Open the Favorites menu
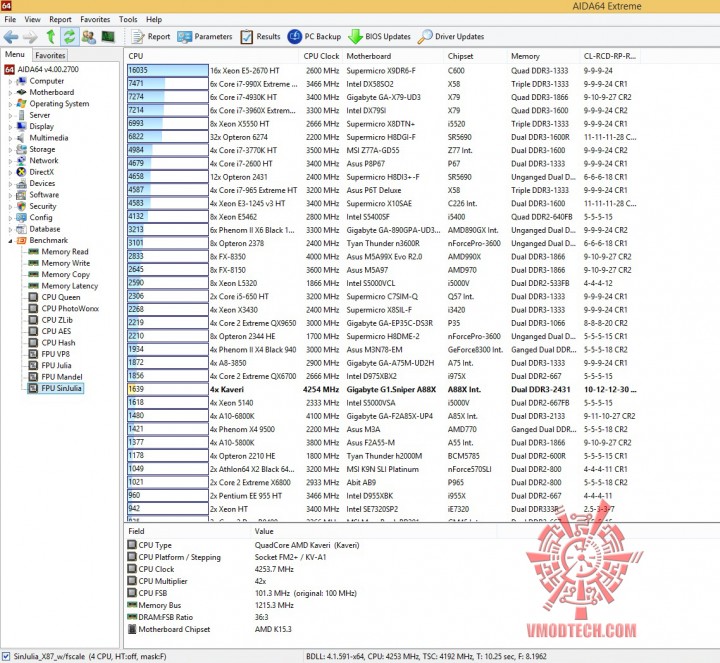 tap(95, 19)
